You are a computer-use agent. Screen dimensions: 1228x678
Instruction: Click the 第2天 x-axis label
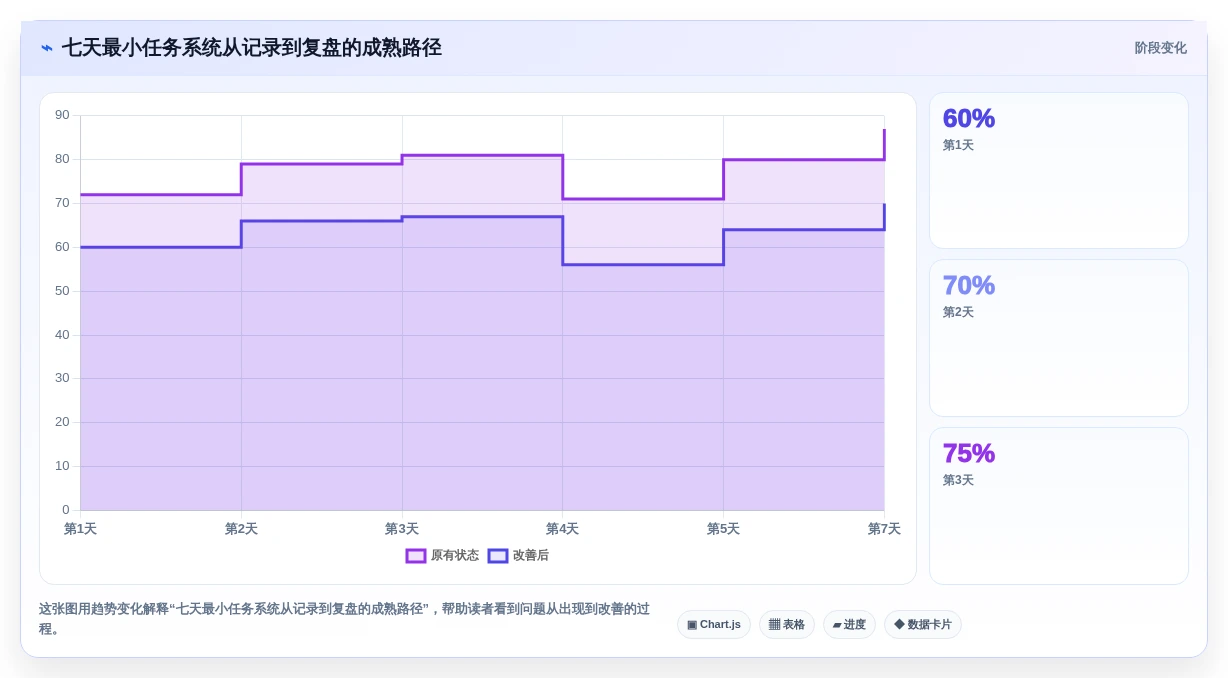pos(241,529)
